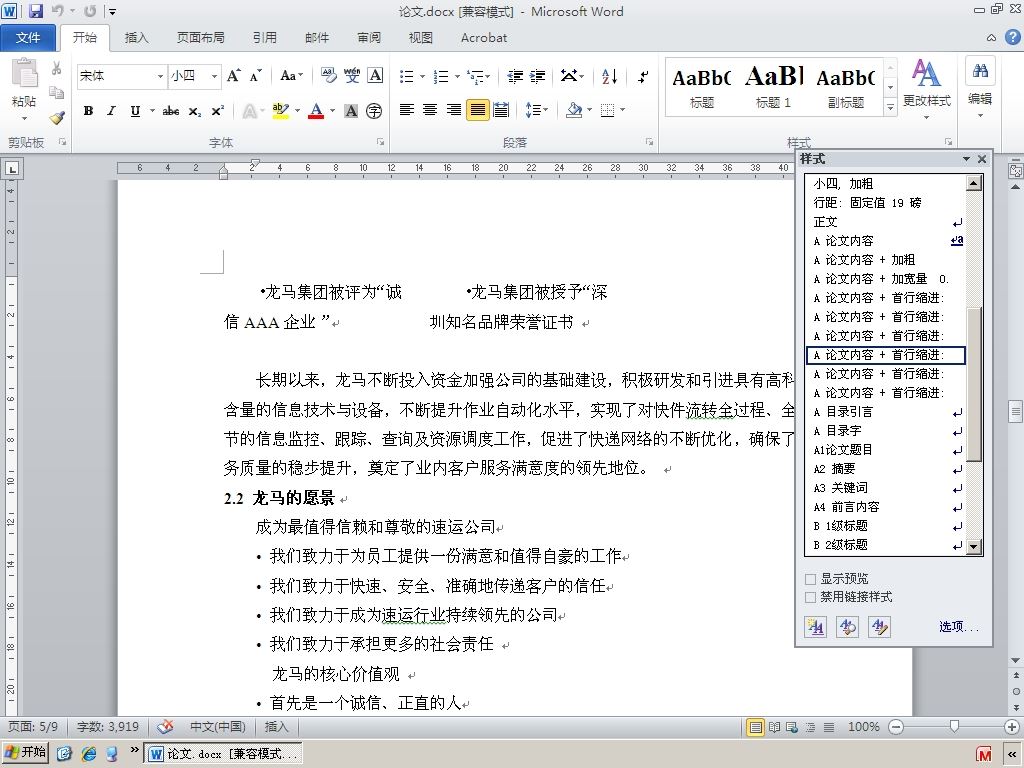Viewport: 1024px width, 768px height.
Task: Open the font name dropdown
Action: tap(160, 76)
